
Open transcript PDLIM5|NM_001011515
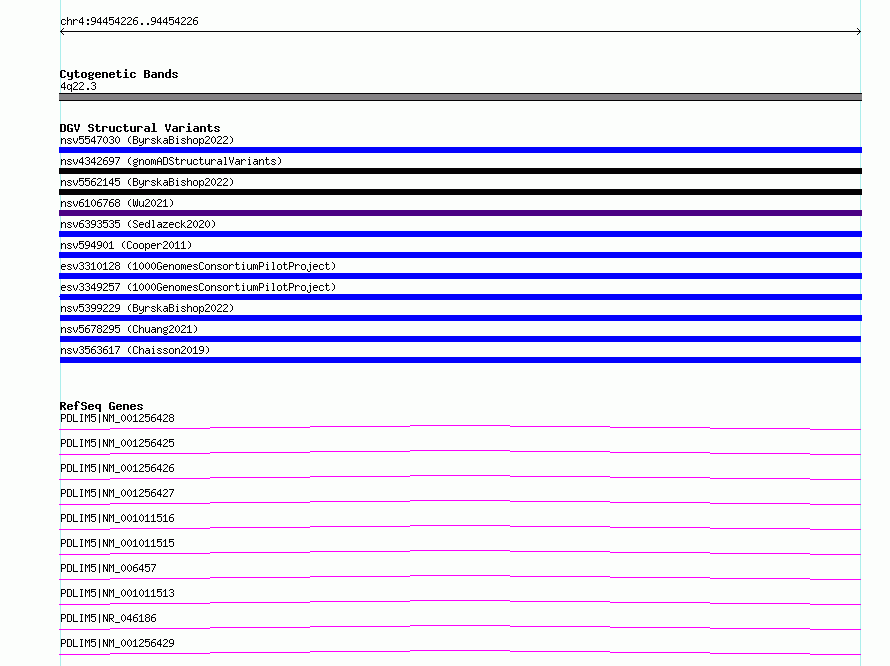pos(117,543)
